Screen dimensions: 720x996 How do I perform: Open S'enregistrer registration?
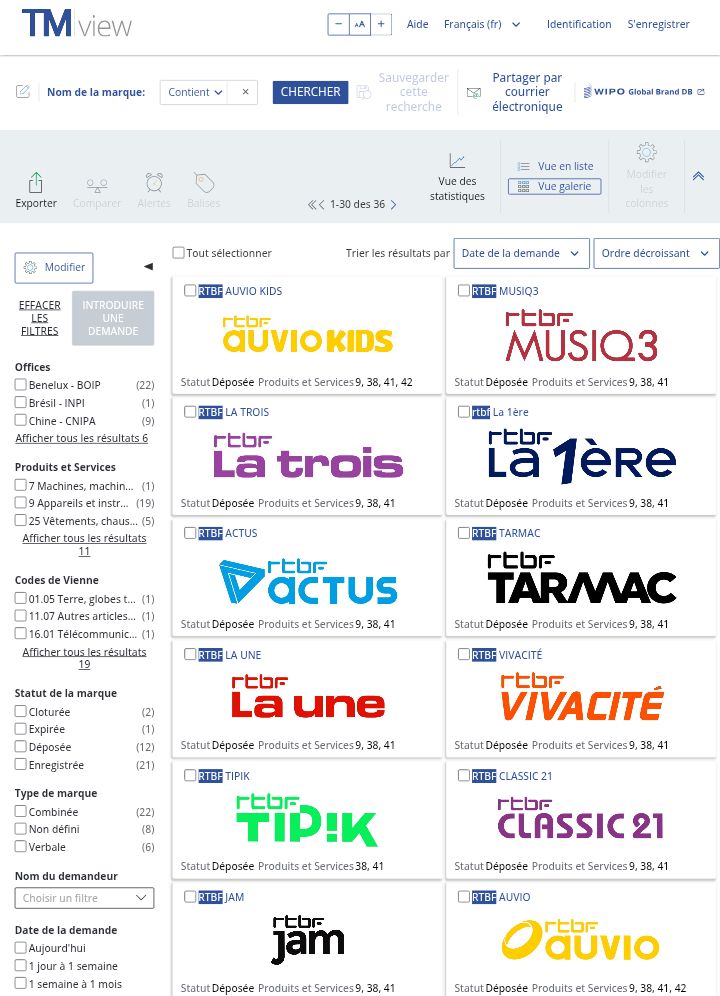click(658, 24)
